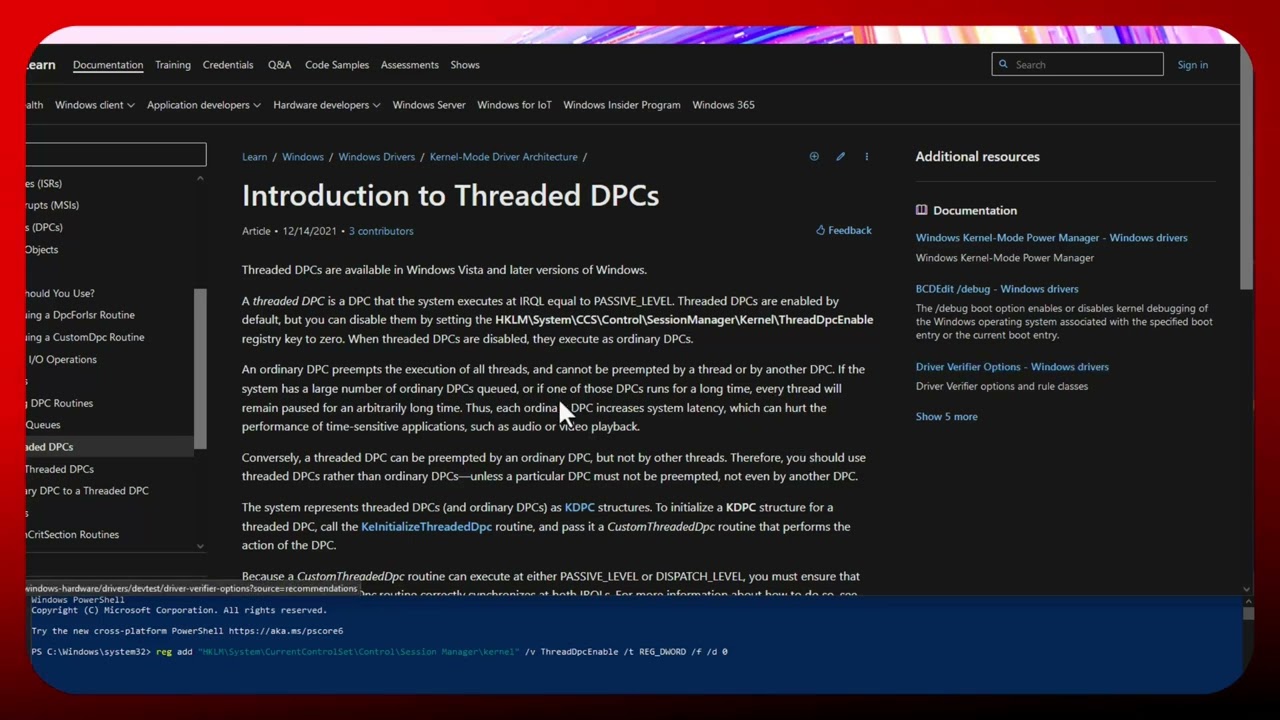
Task: Click Sign in link
Action: click(x=1193, y=65)
